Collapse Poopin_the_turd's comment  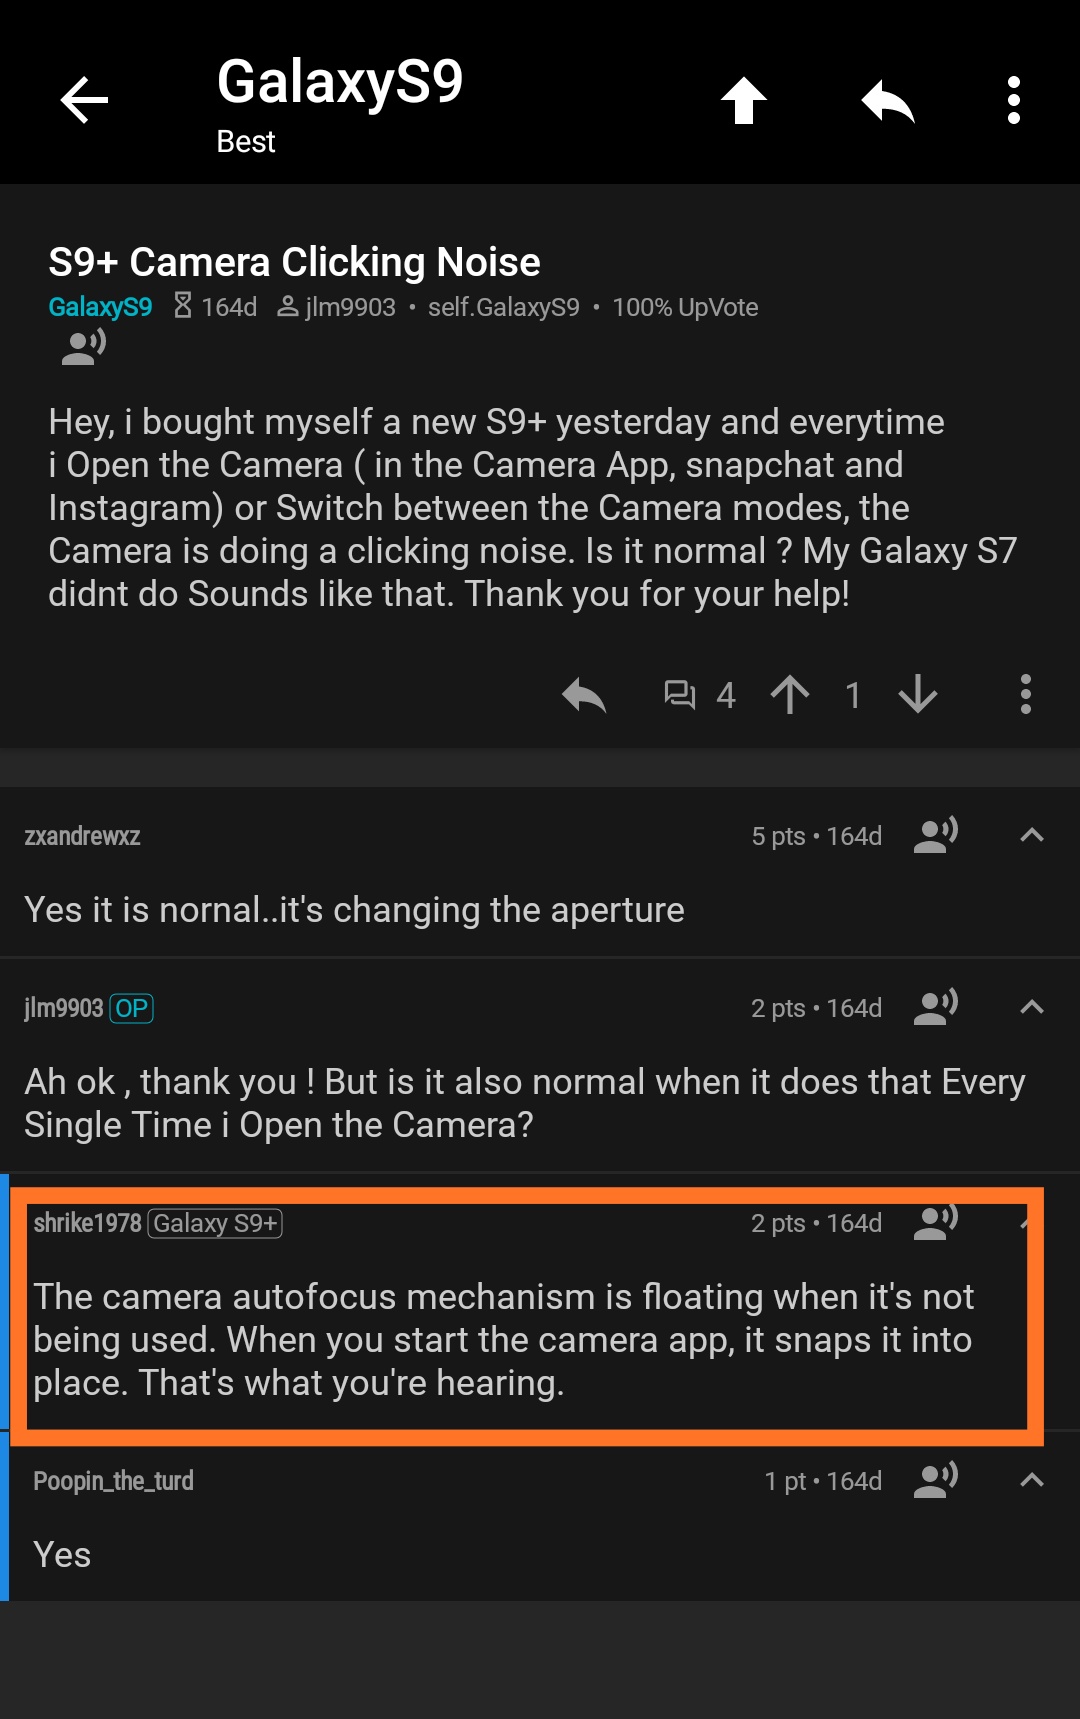point(1033,1480)
